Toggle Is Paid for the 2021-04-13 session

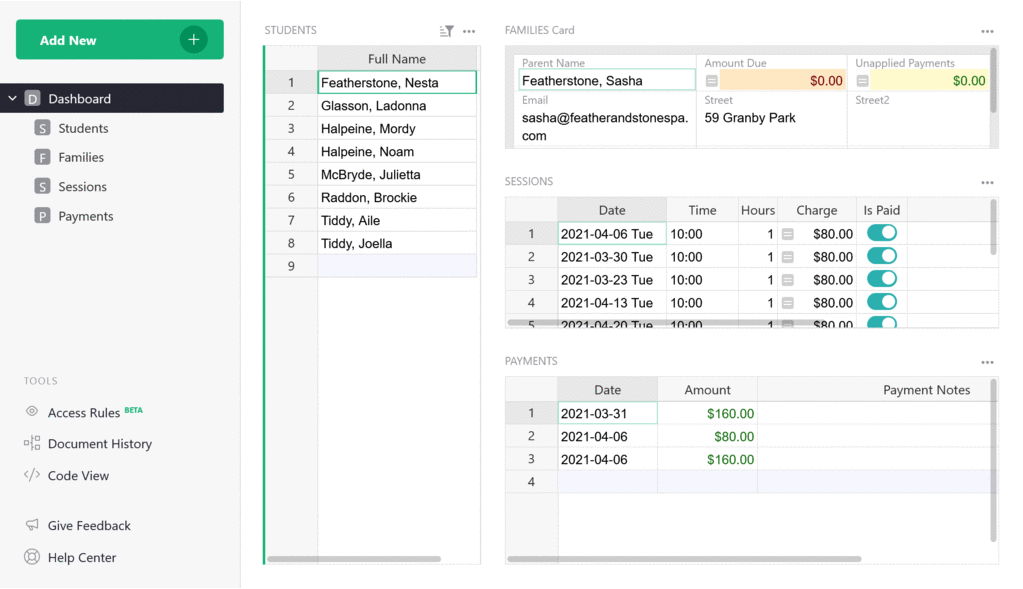point(881,302)
